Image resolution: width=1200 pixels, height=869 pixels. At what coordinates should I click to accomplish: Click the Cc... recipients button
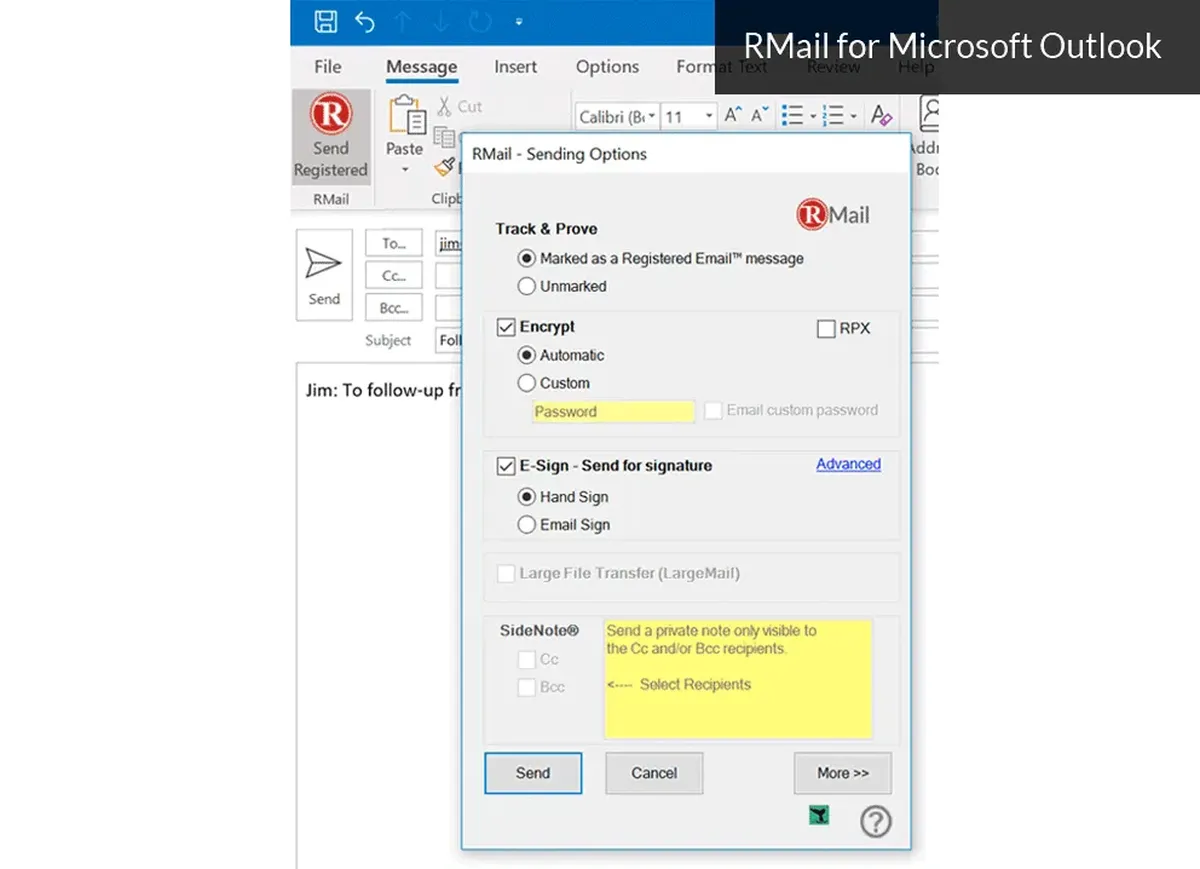tap(394, 275)
